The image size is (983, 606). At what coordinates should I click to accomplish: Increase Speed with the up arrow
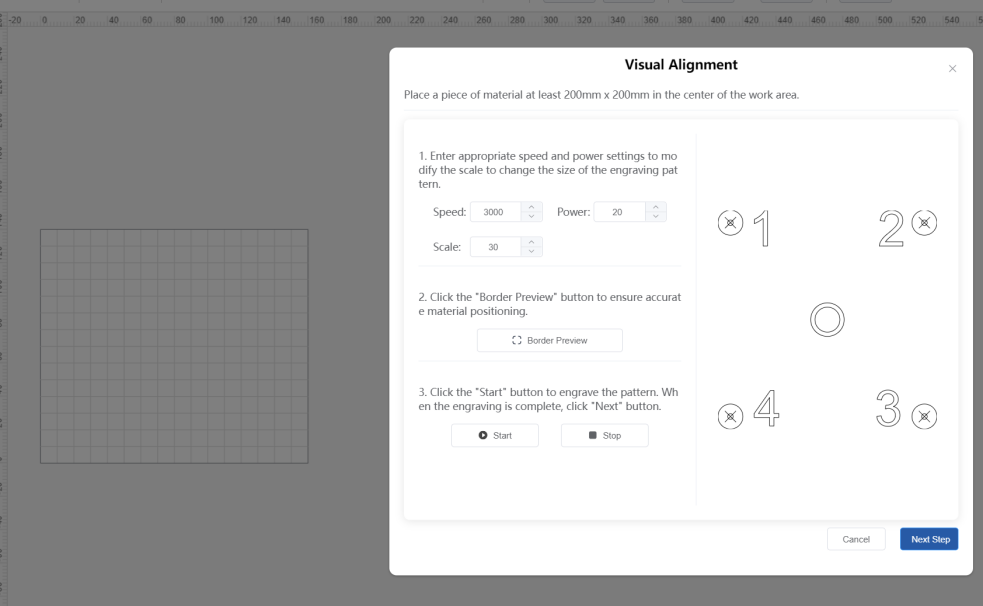tap(531, 207)
